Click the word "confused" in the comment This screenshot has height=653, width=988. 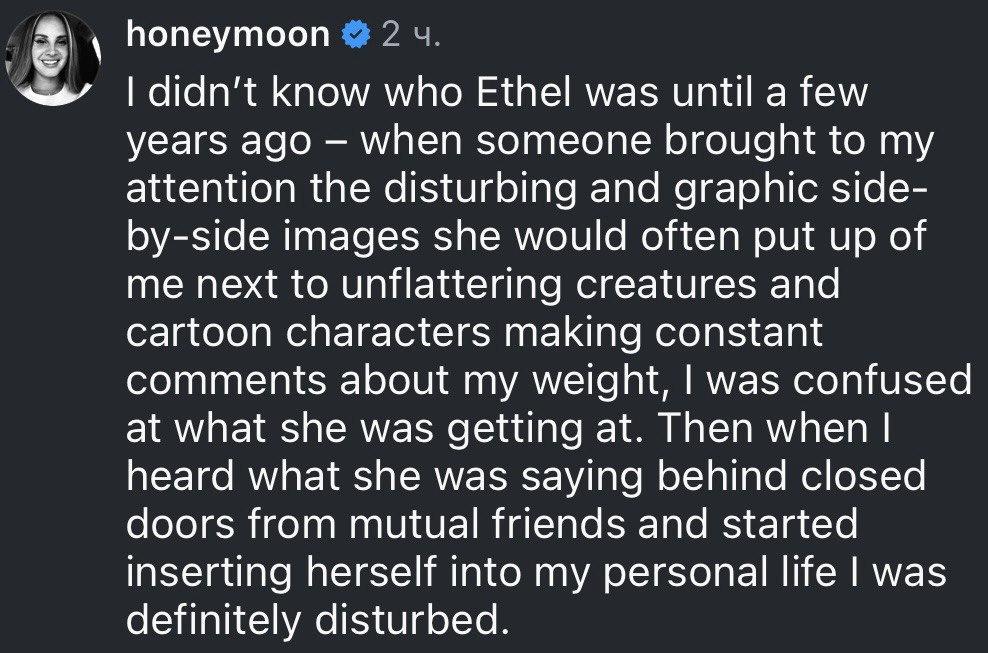[x=882, y=380]
